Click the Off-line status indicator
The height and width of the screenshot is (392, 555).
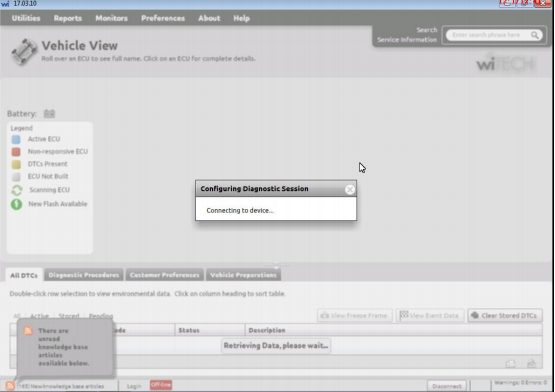coord(161,385)
